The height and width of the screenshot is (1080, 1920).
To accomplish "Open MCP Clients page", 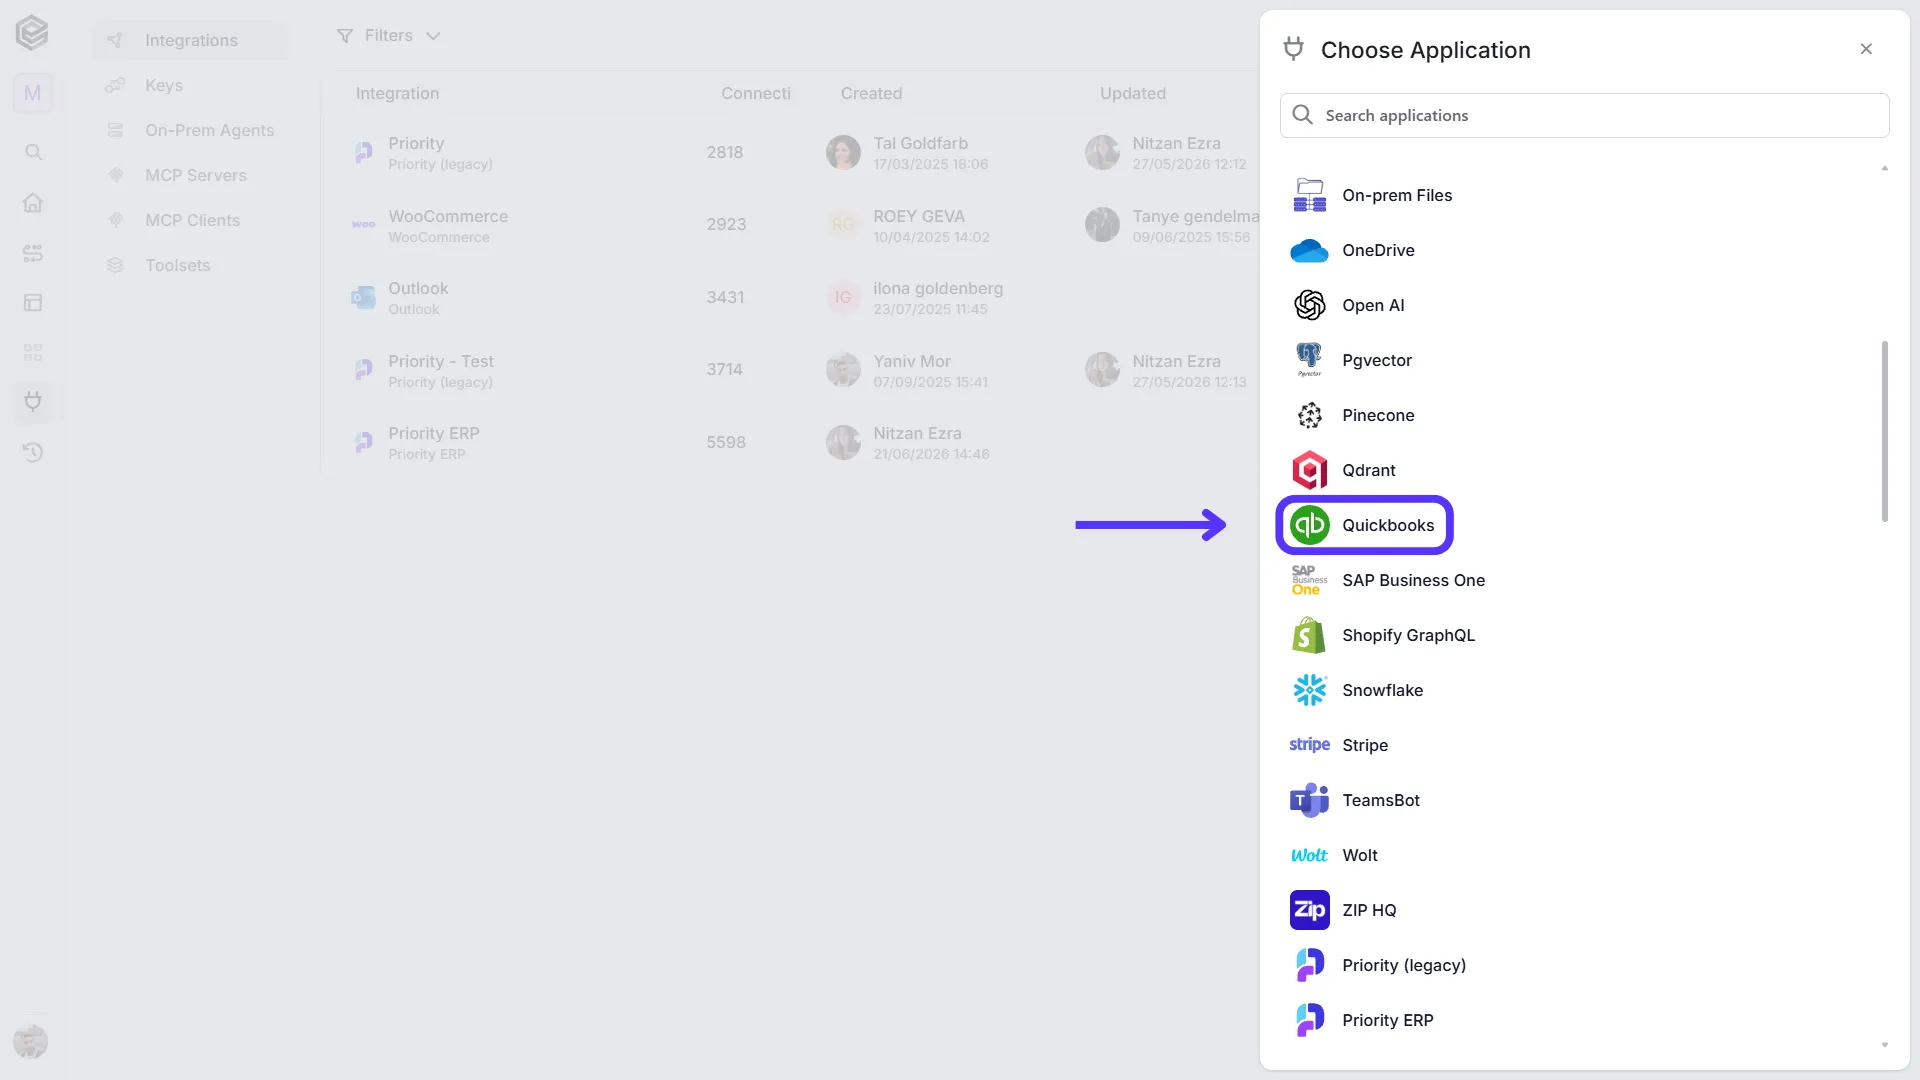I will point(192,220).
